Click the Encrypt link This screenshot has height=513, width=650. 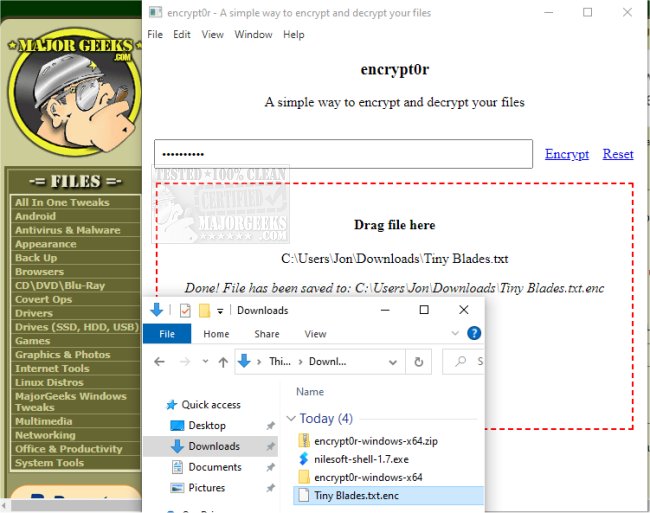pos(567,154)
